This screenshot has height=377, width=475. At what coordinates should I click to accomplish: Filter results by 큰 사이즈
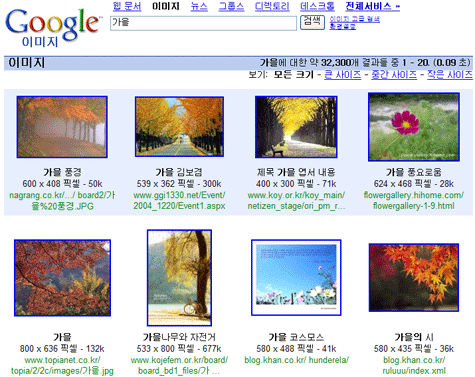click(x=342, y=75)
